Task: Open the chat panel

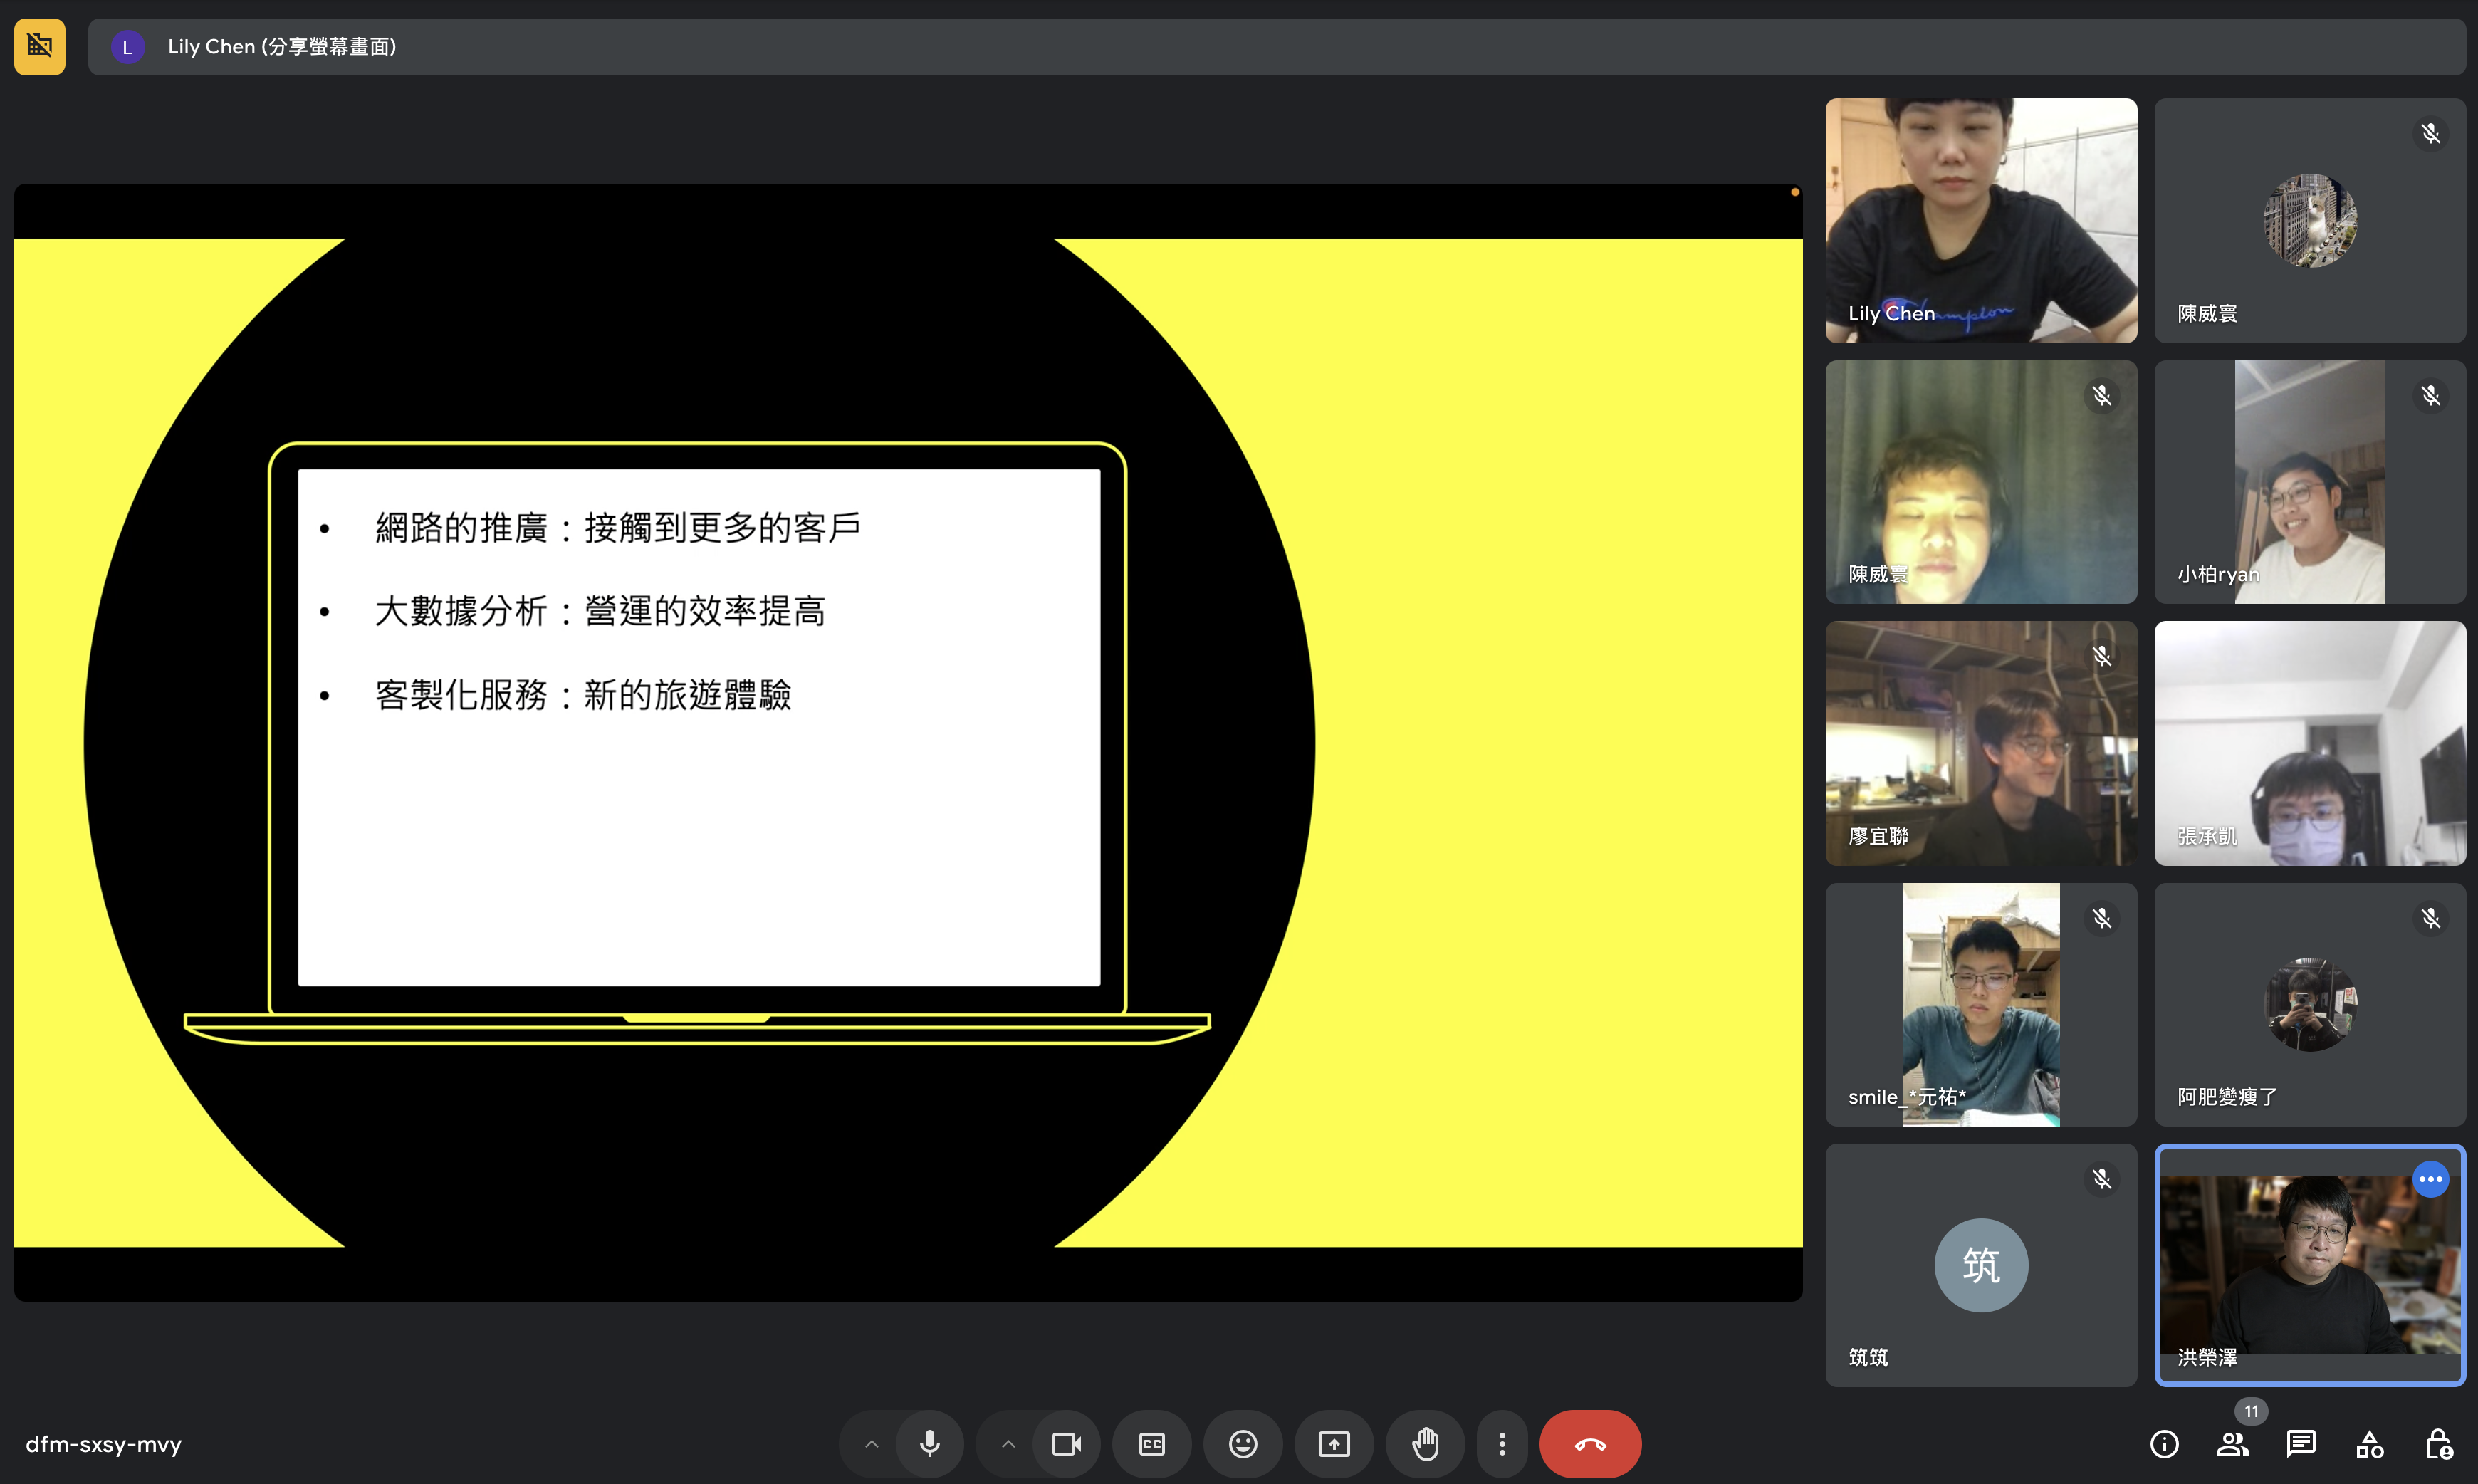Action: tap(2300, 1443)
